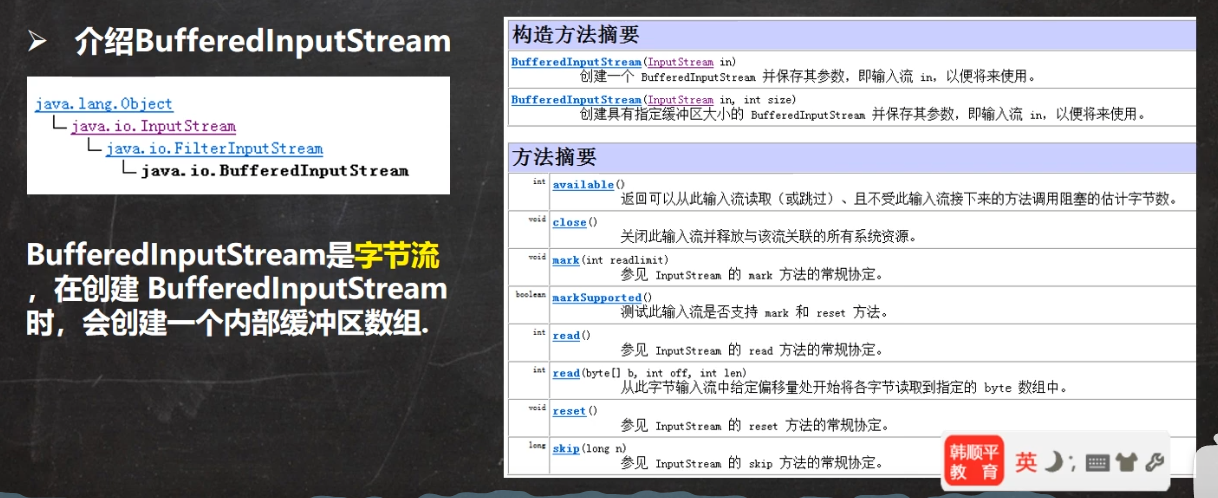Click the read() no-argument method link

(566, 336)
